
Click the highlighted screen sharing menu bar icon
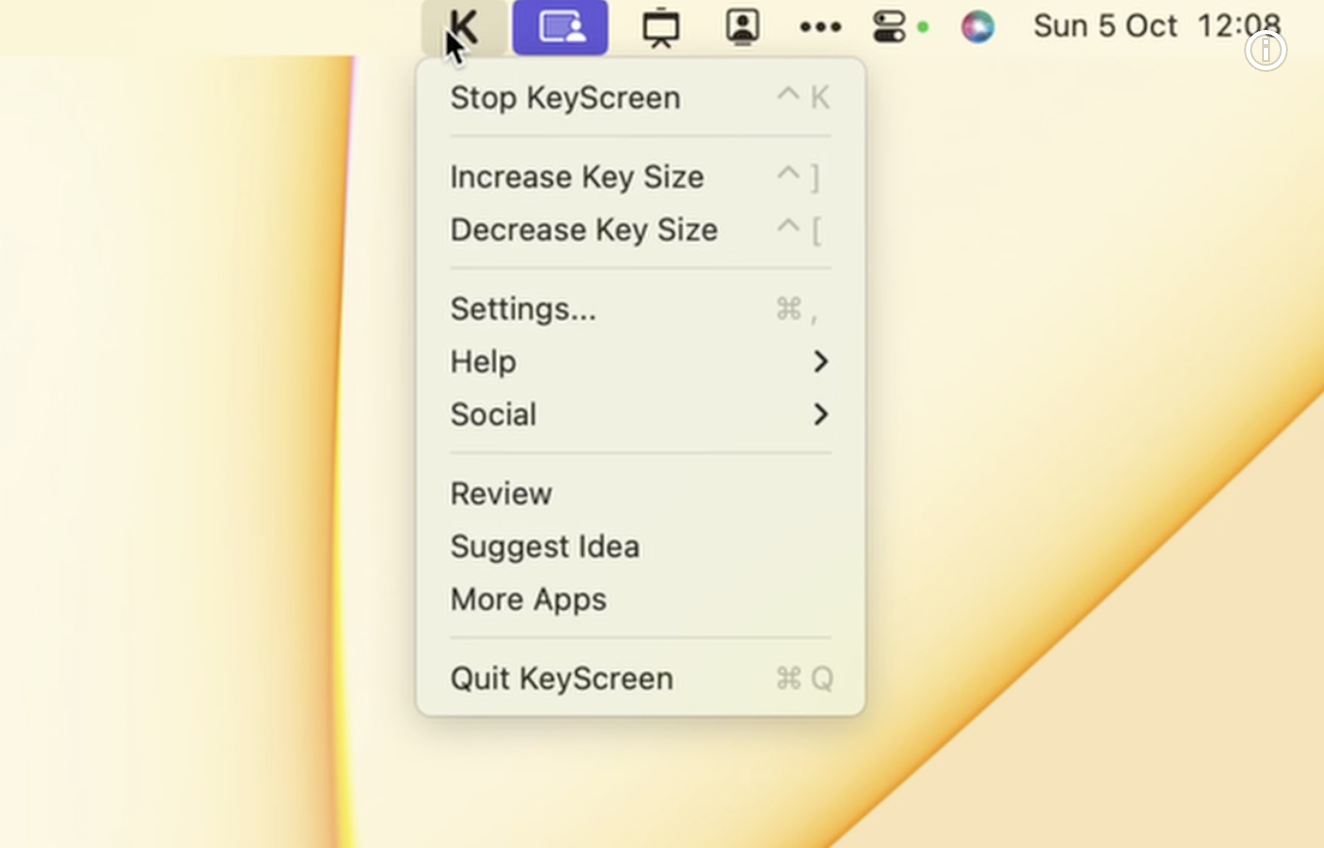(x=560, y=27)
